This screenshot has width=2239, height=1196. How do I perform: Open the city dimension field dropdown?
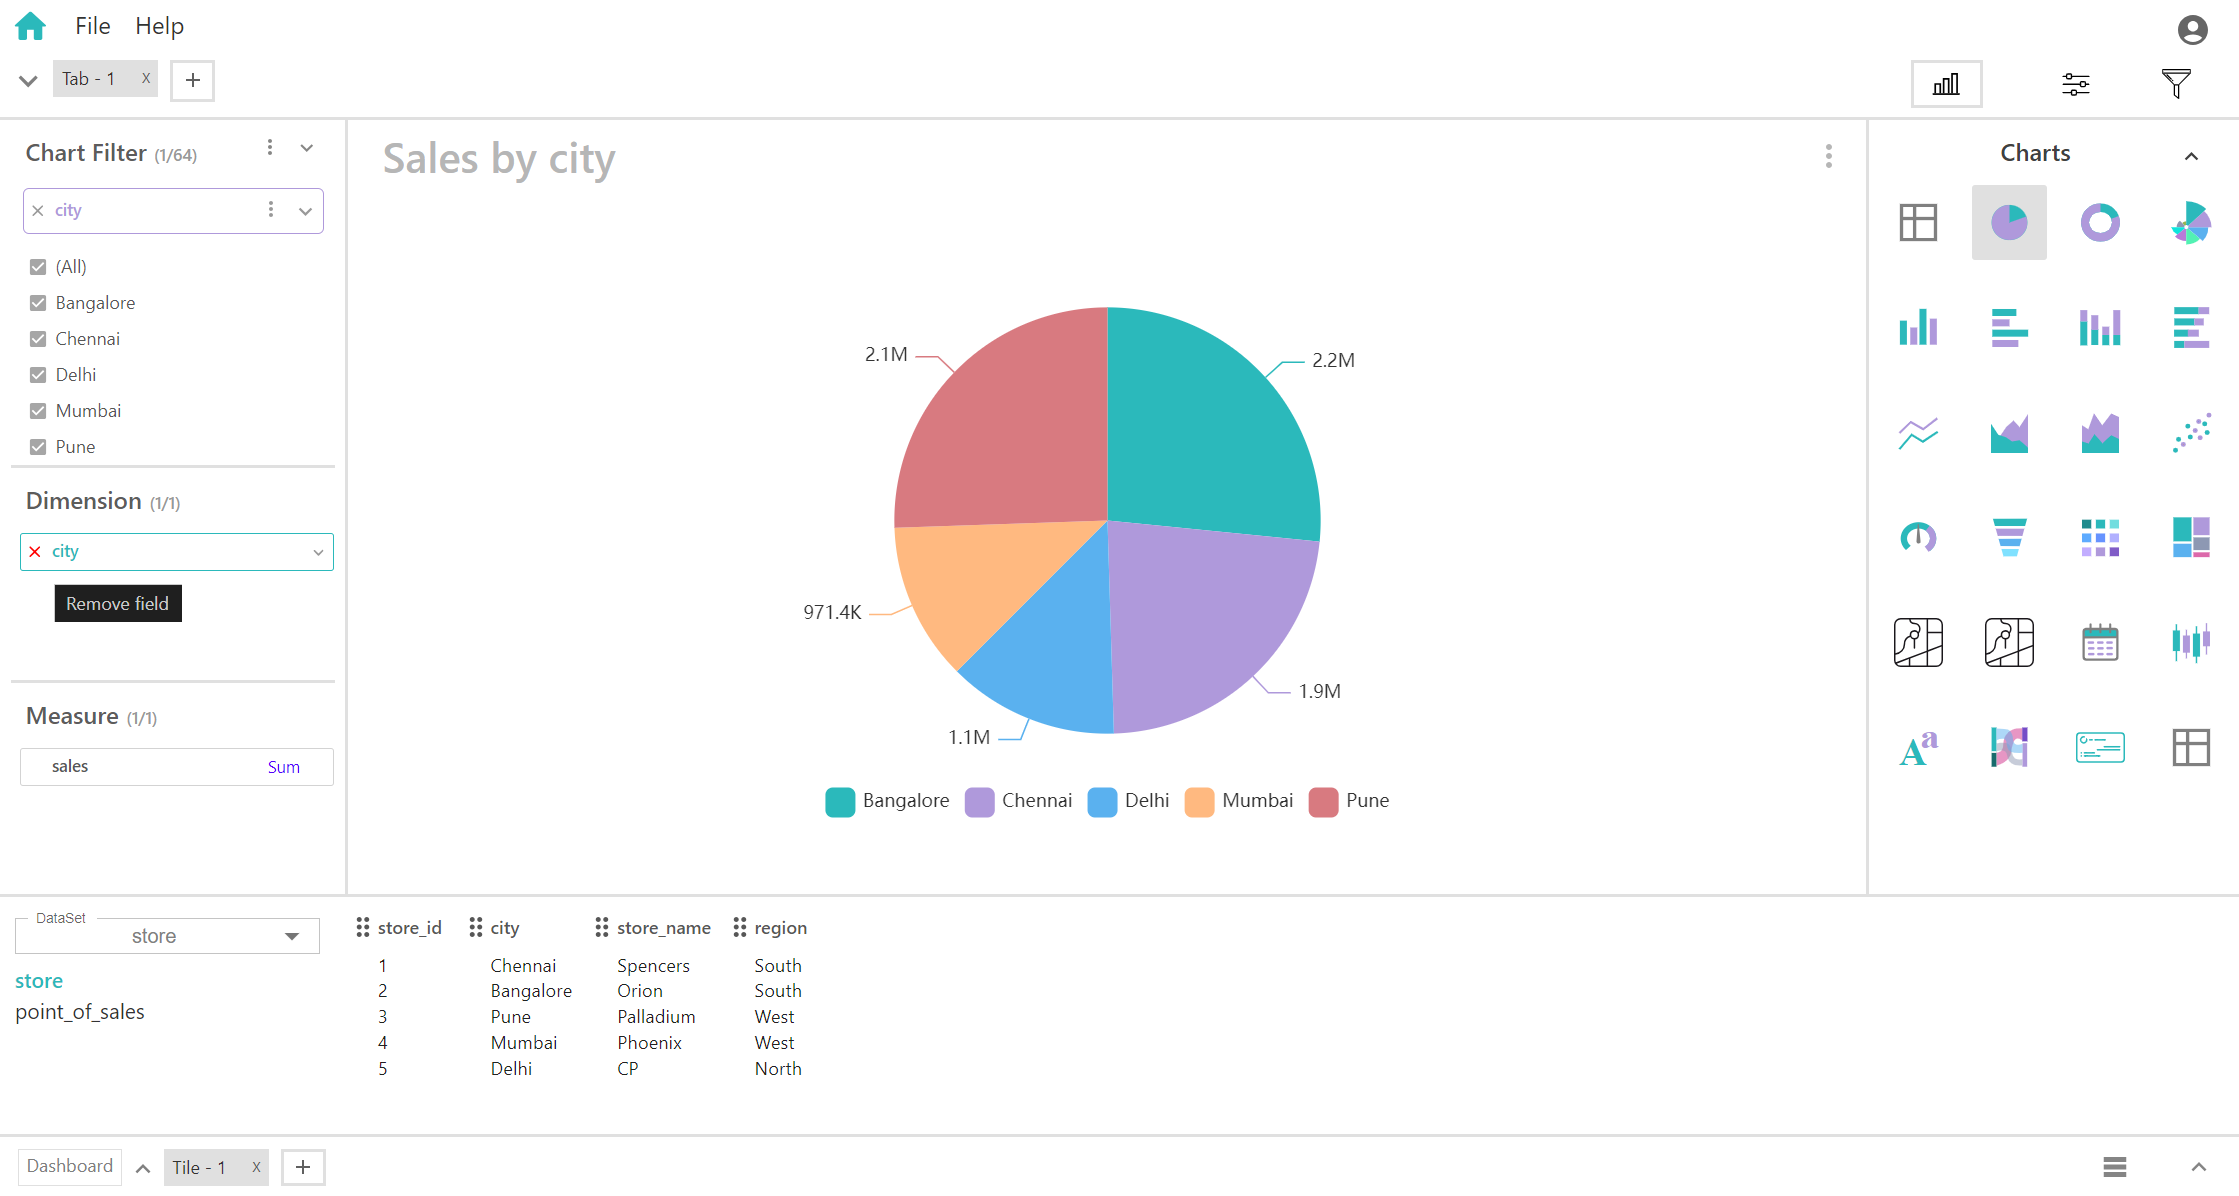[318, 551]
